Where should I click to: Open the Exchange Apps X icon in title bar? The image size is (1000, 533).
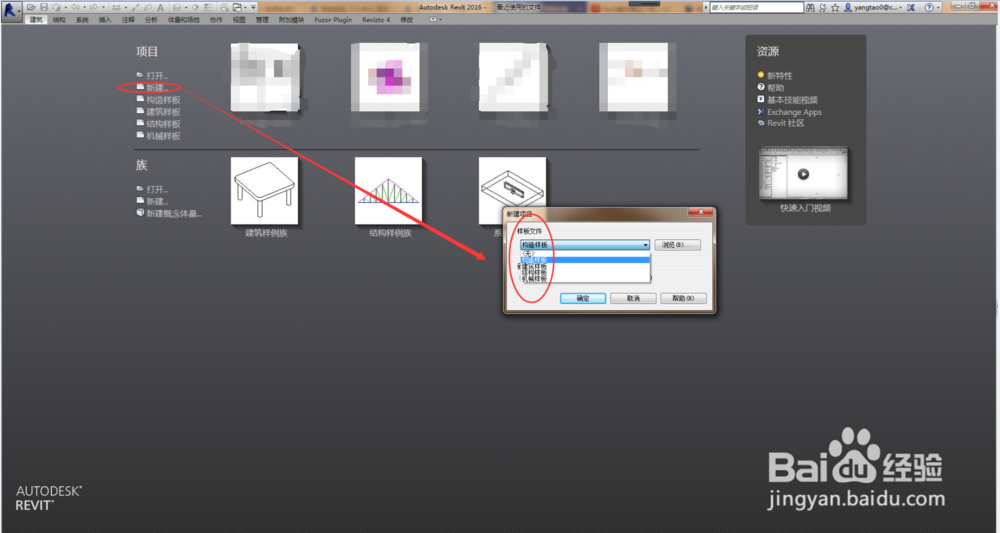[911, 8]
